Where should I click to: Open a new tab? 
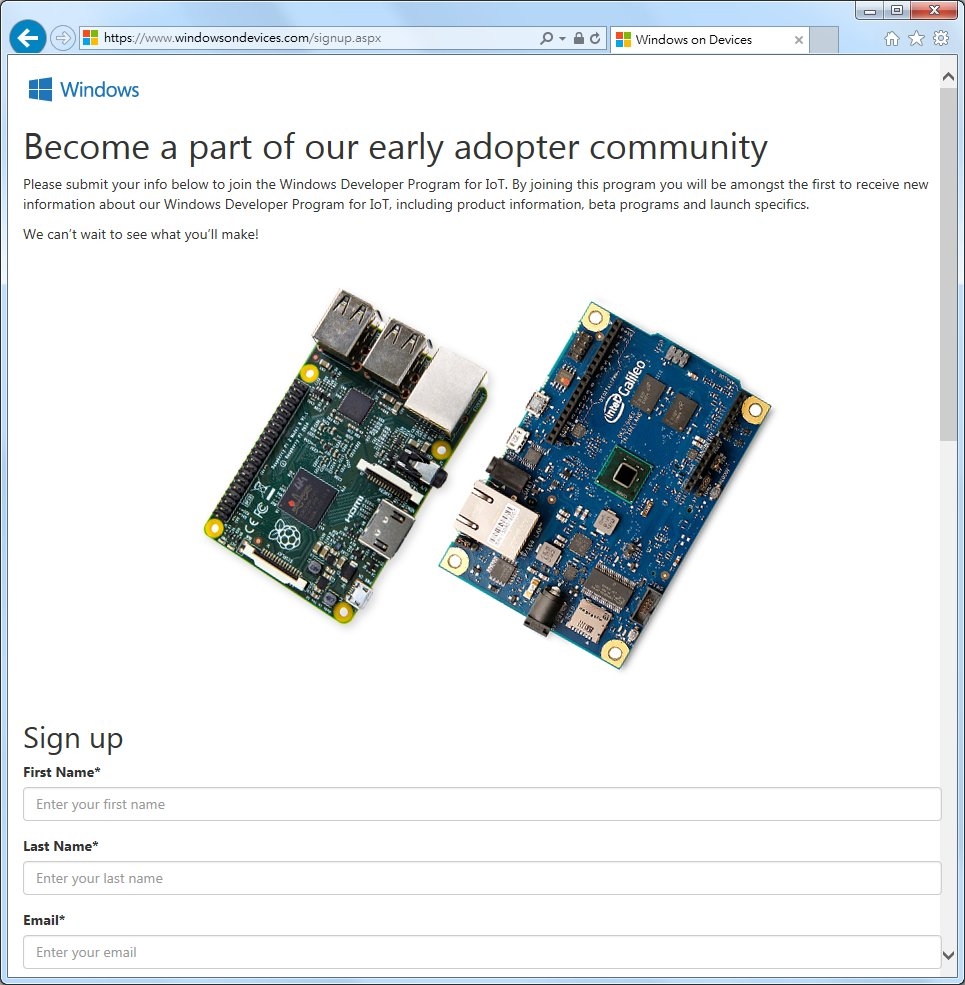824,40
